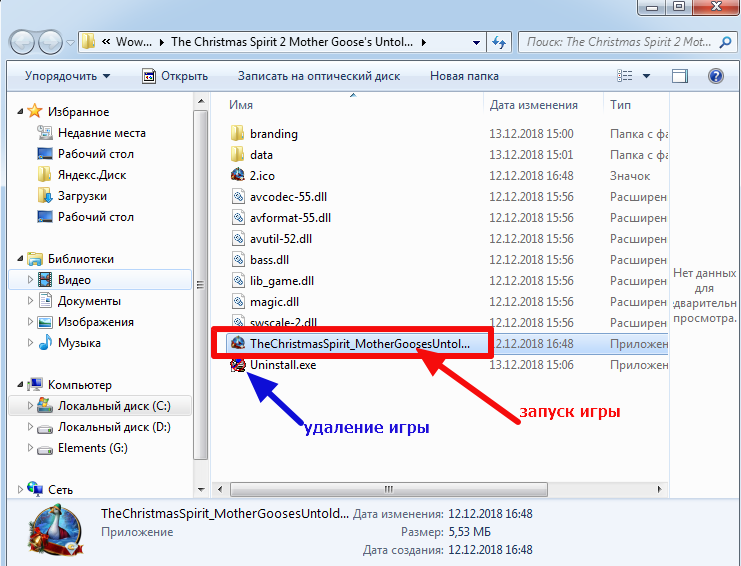
Task: Open Локальный диск (D:)
Action: point(114,427)
